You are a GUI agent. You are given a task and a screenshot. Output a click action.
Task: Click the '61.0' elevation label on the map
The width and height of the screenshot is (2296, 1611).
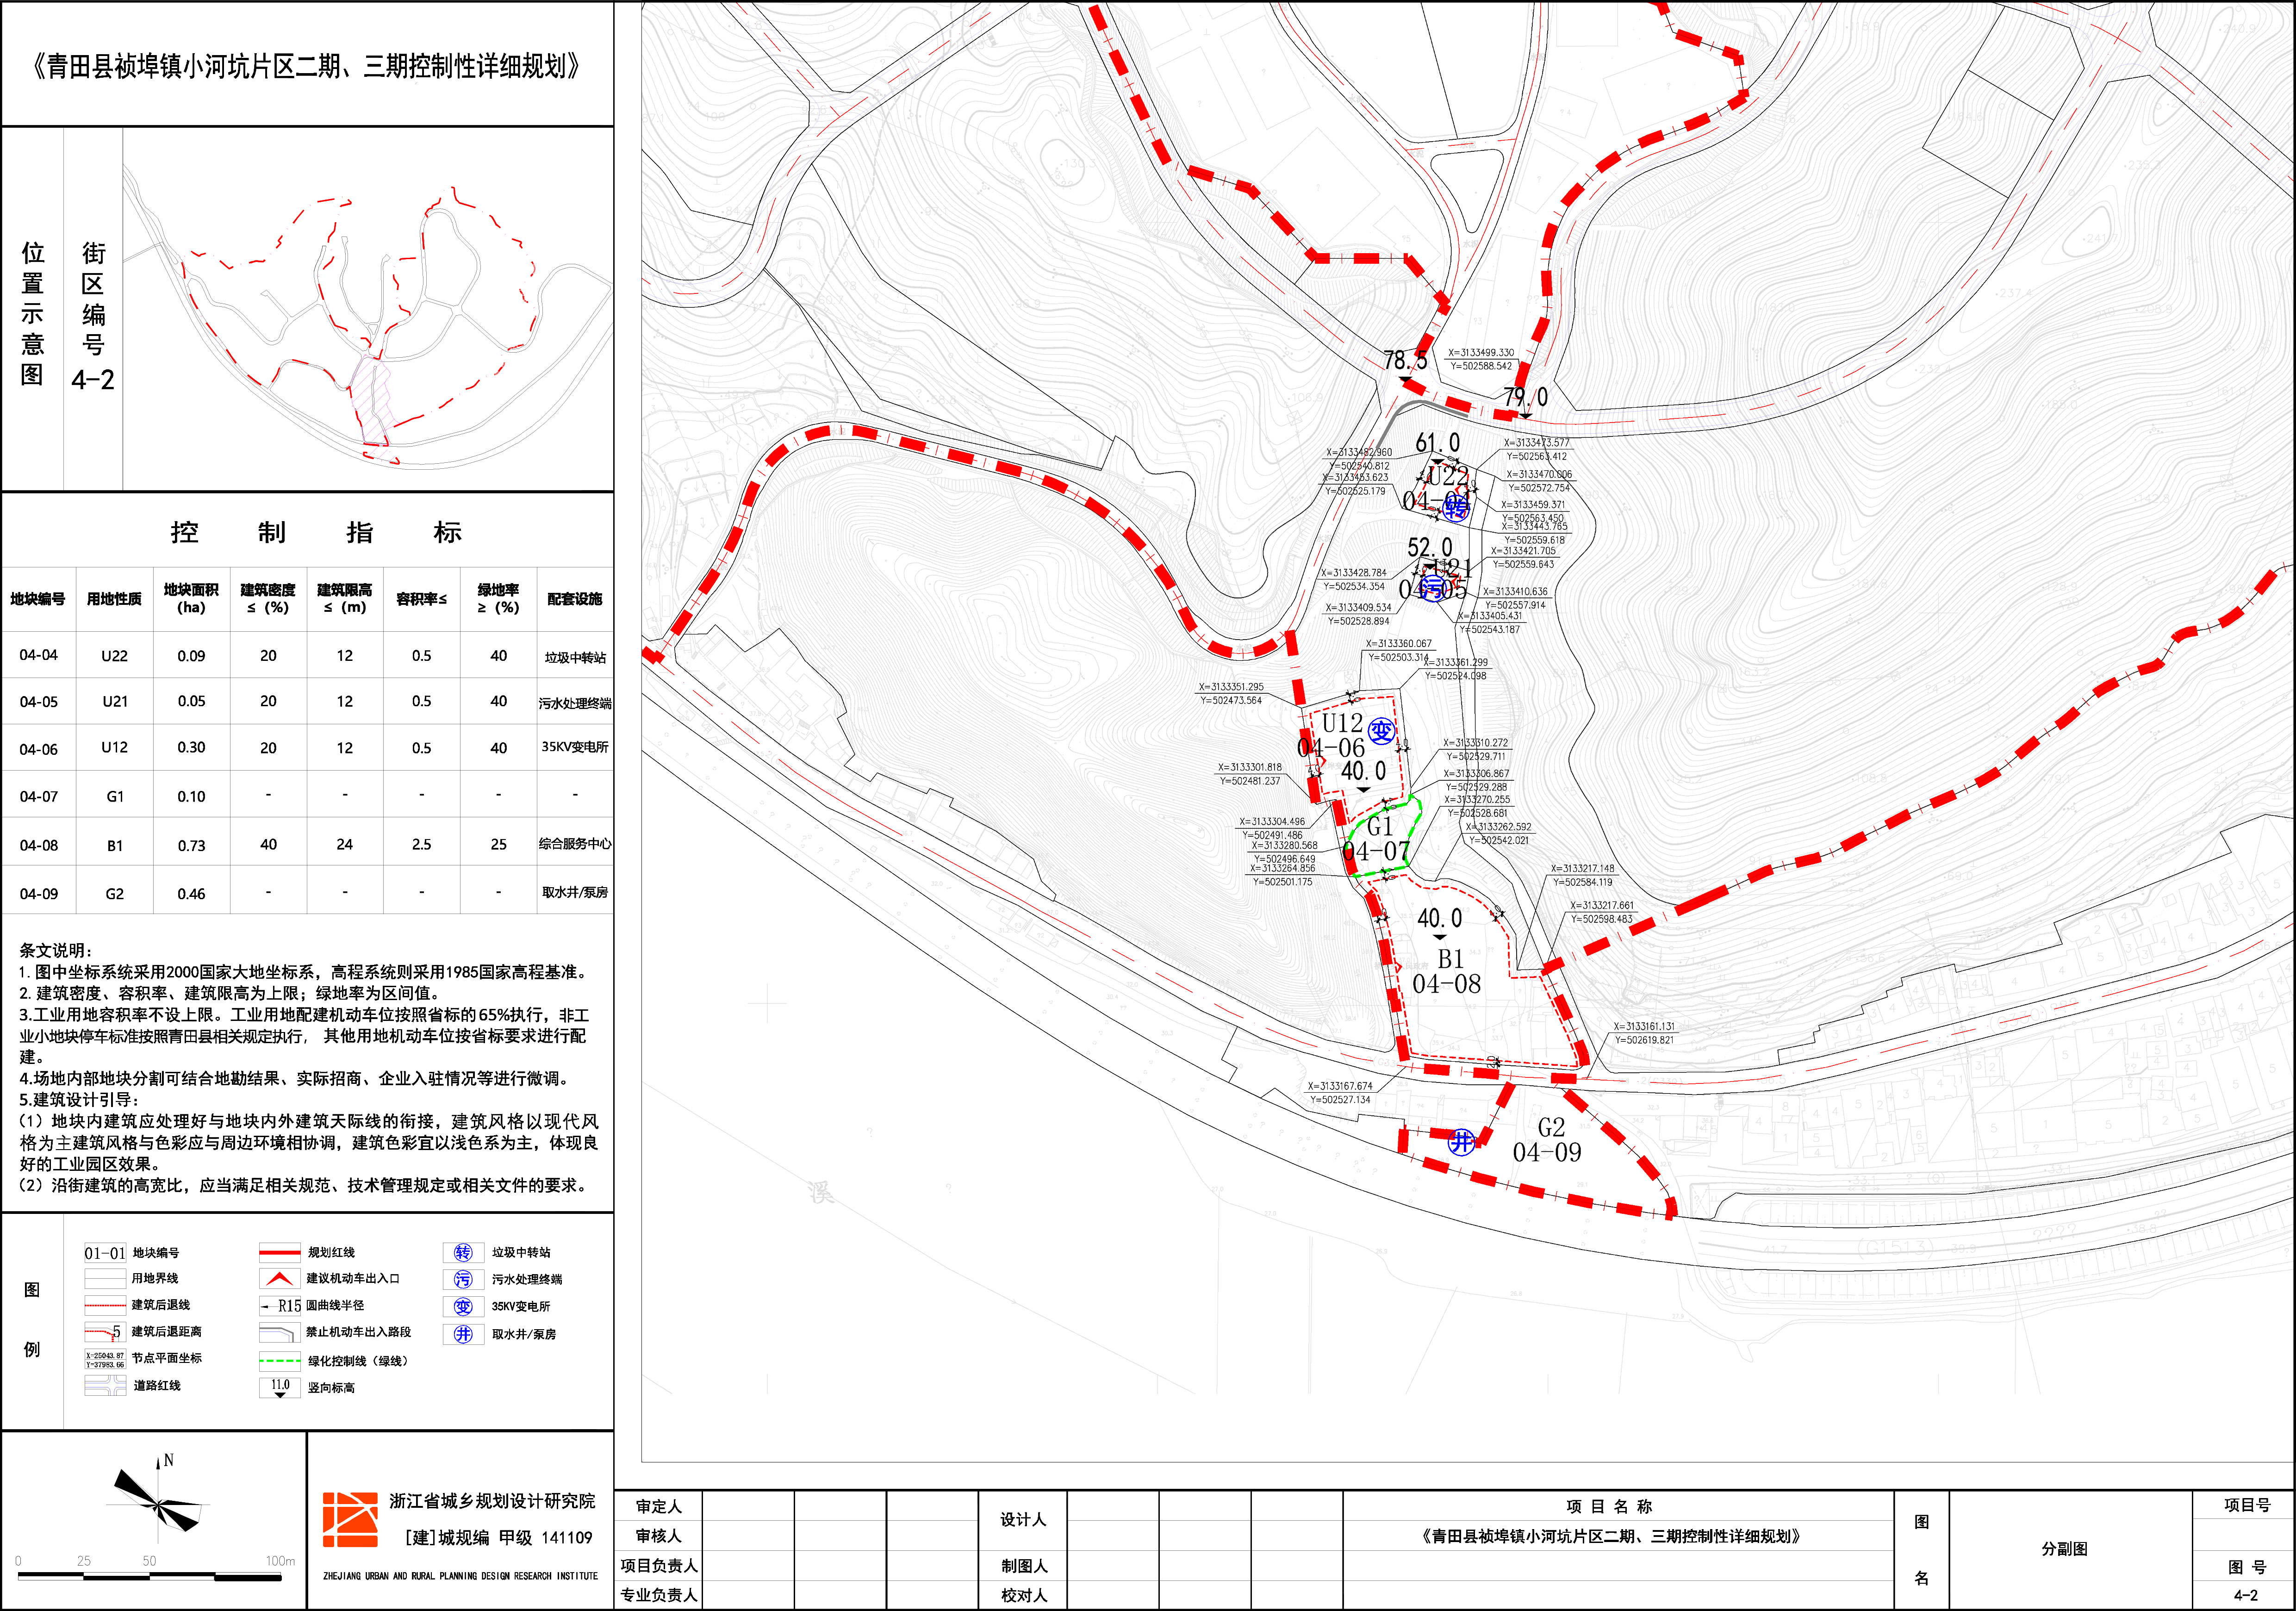tap(1438, 443)
